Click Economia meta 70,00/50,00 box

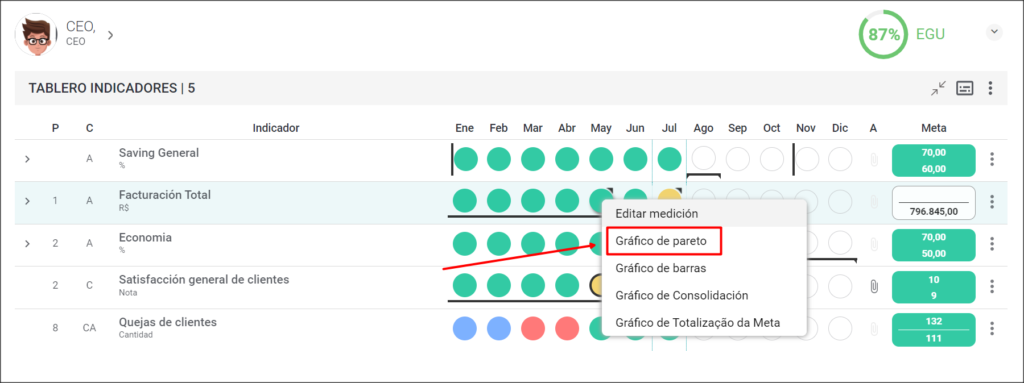tap(933, 245)
